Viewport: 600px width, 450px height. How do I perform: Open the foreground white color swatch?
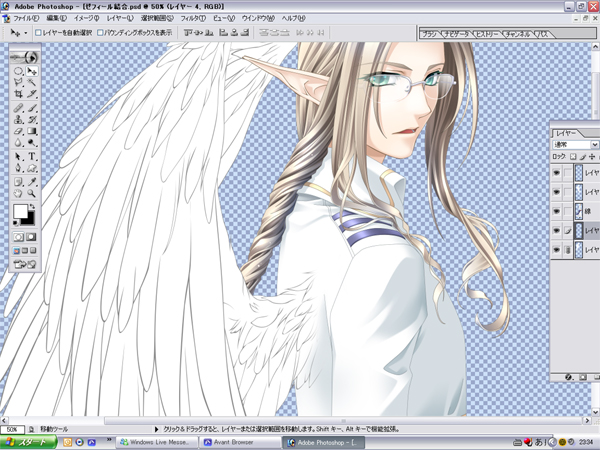tap(20, 211)
